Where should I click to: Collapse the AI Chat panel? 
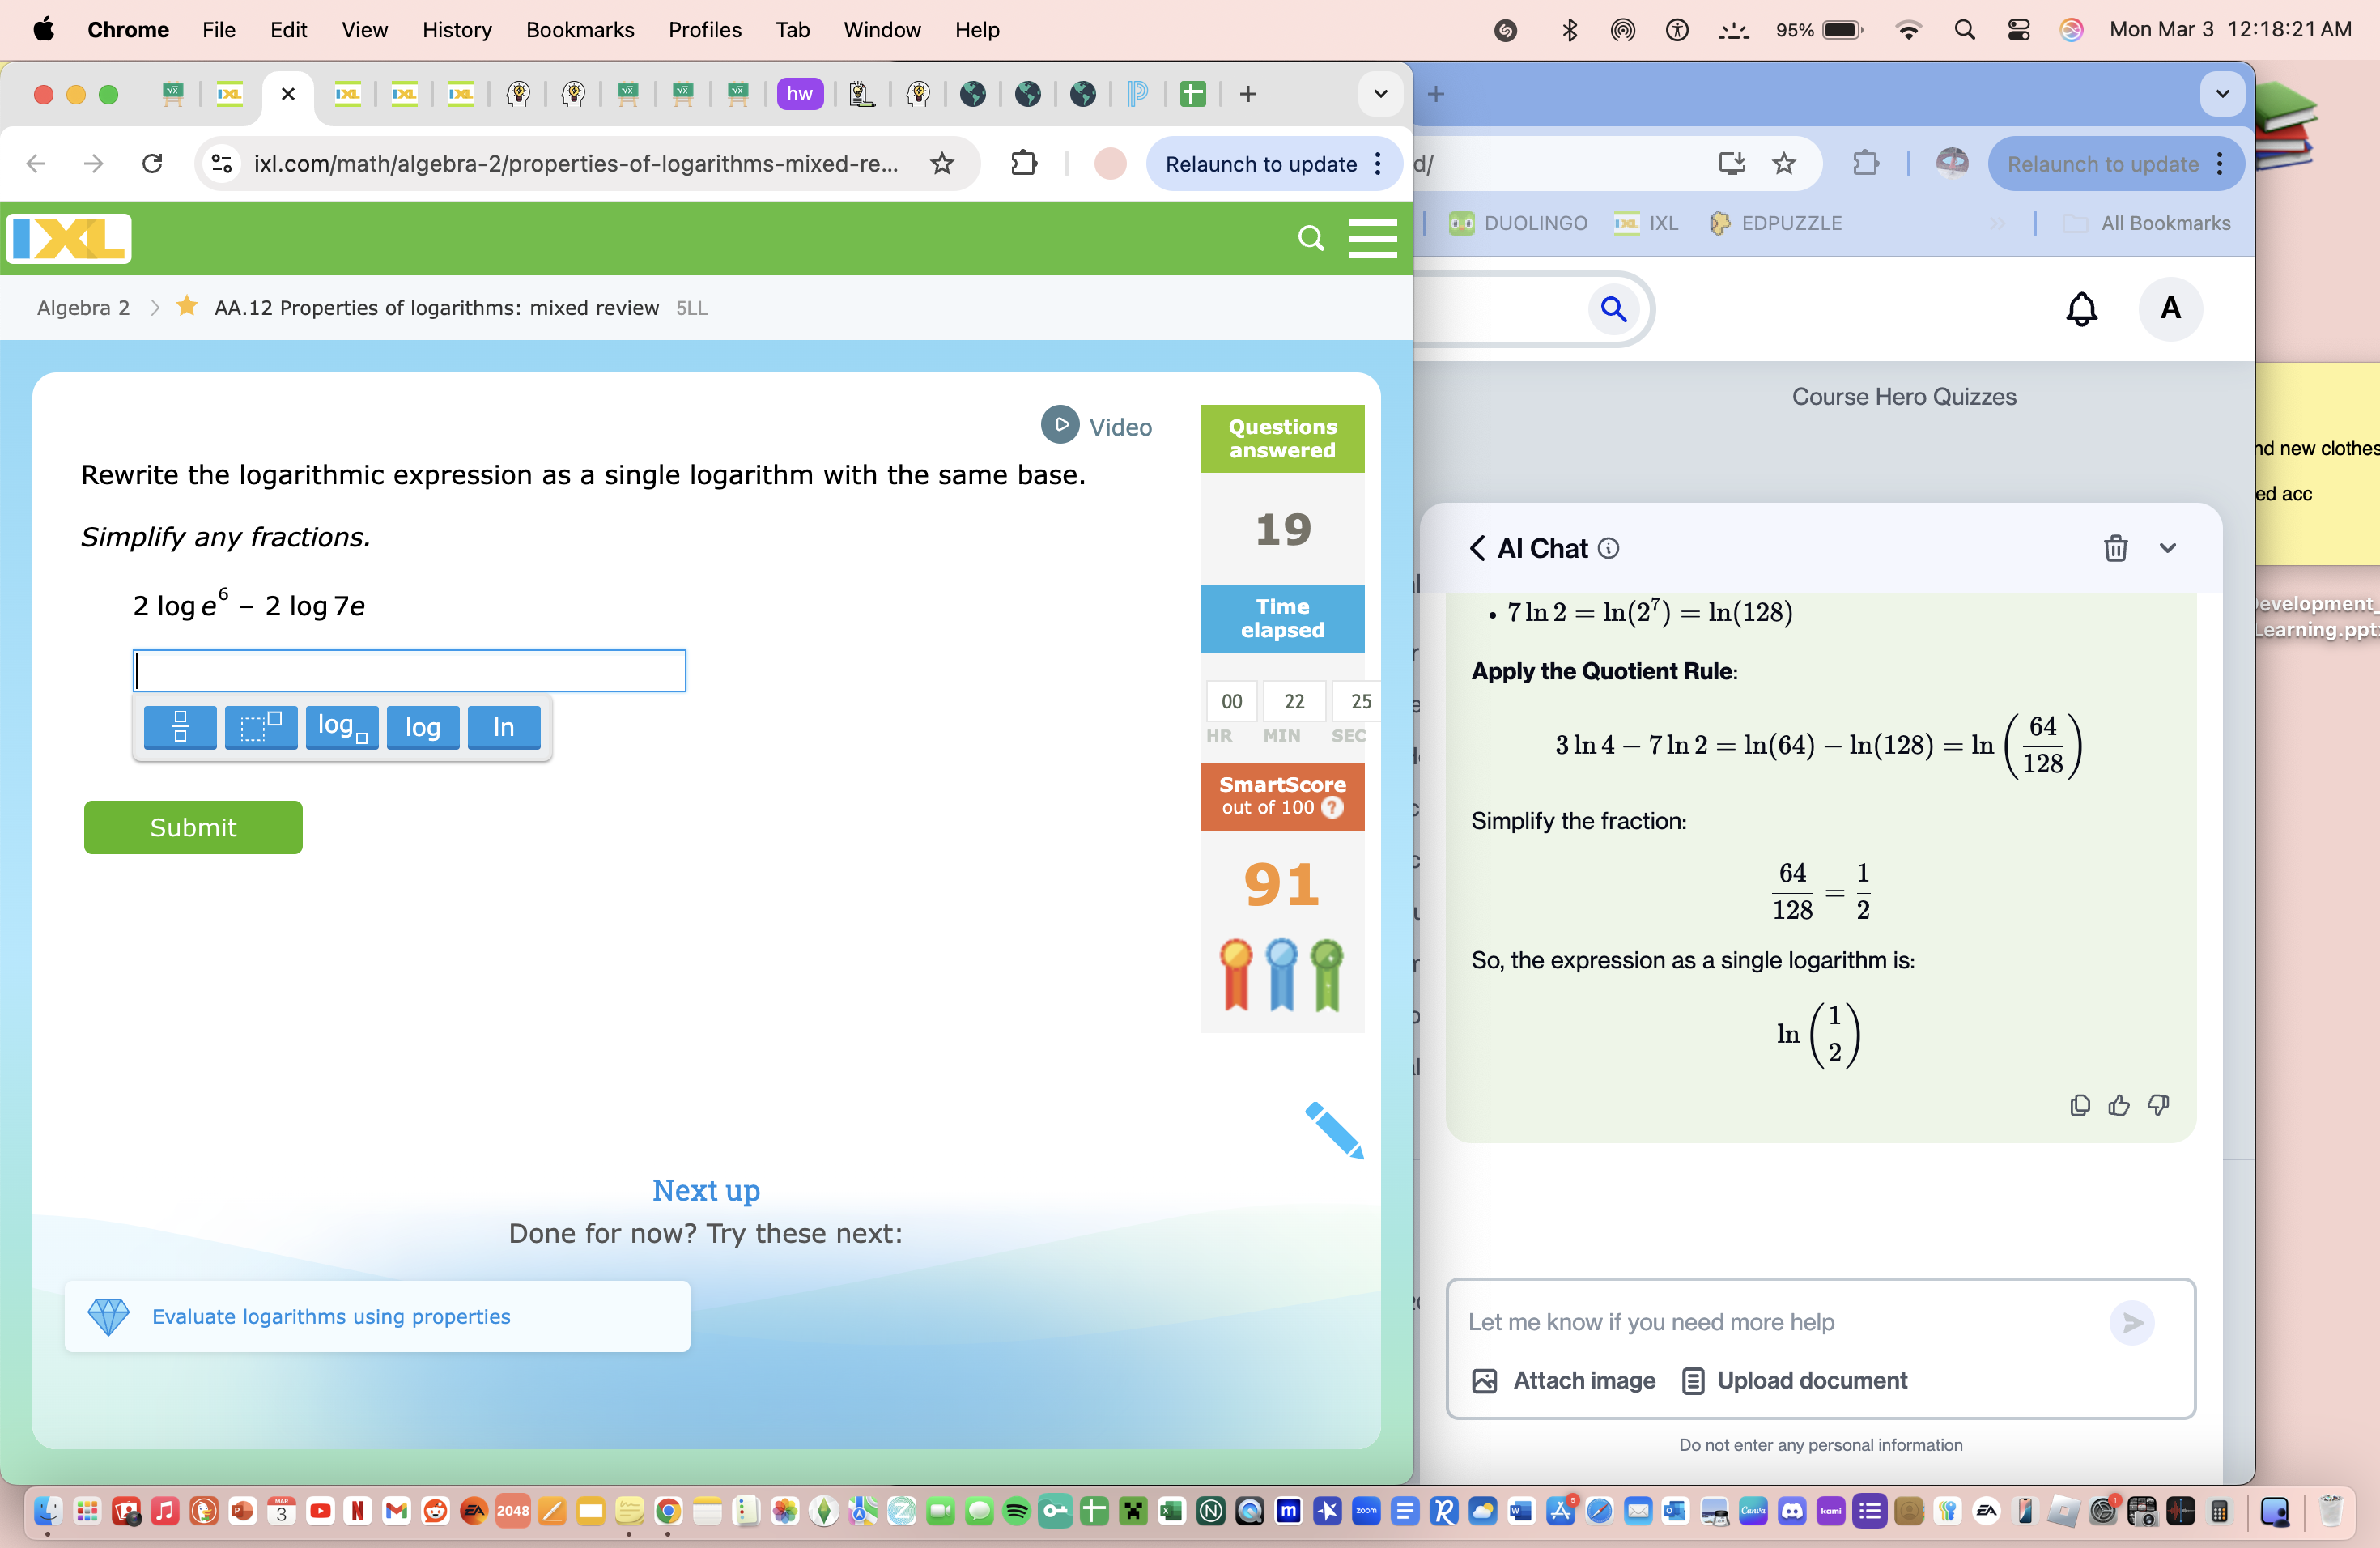(x=2167, y=548)
